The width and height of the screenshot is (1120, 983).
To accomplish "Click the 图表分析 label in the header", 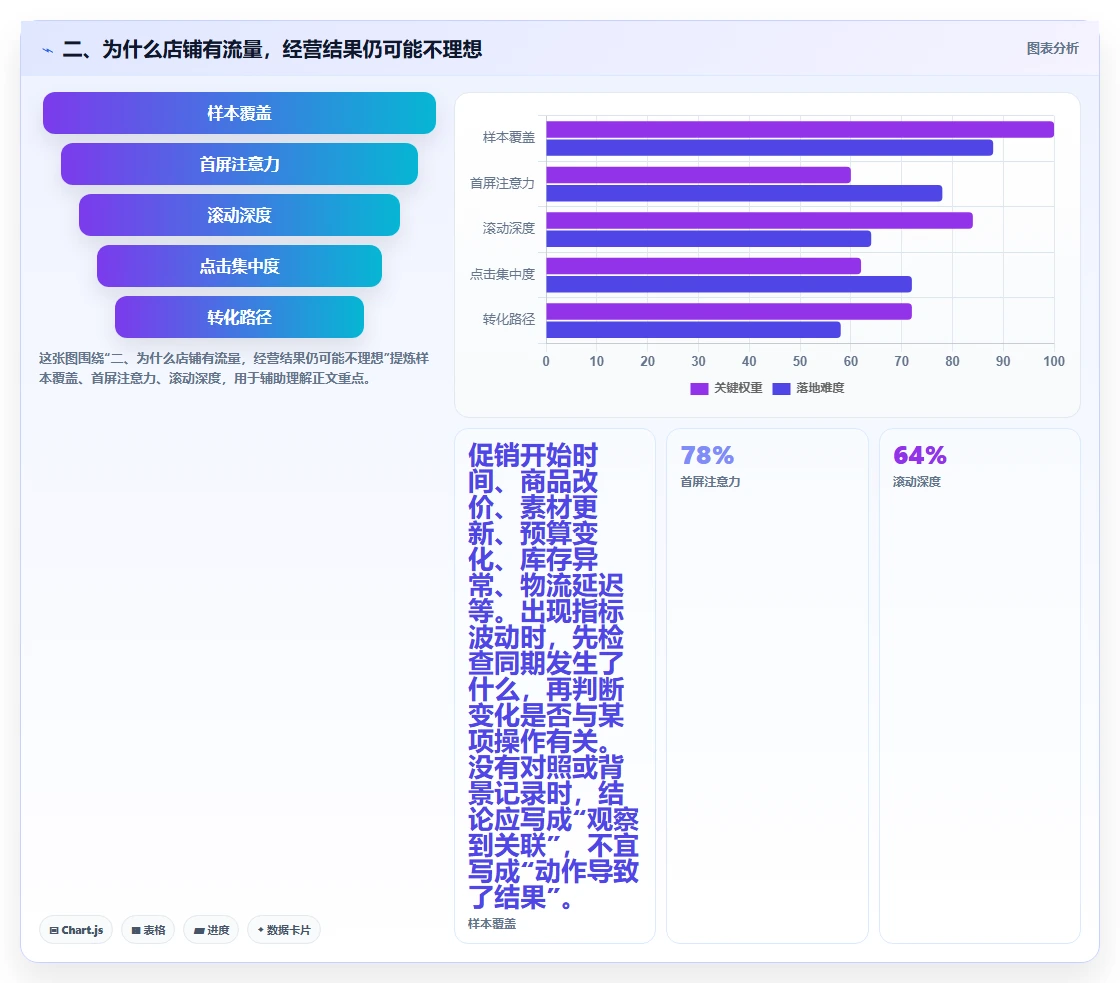I will (1052, 49).
